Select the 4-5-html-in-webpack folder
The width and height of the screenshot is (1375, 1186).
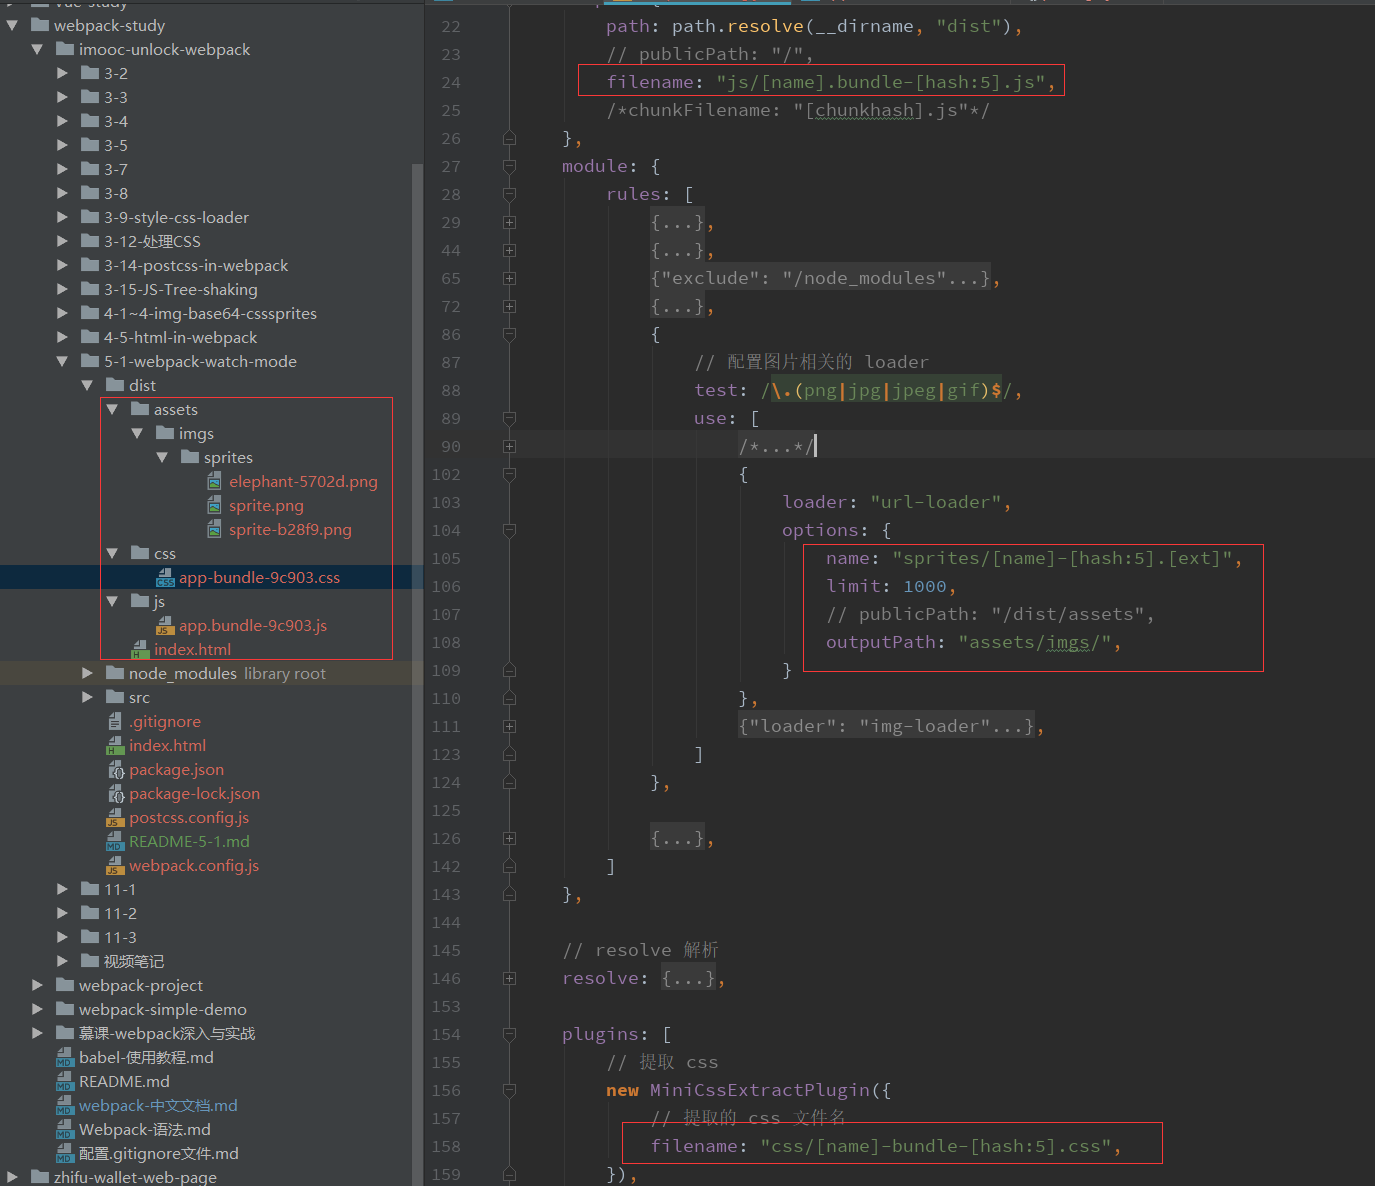pyautogui.click(x=180, y=337)
